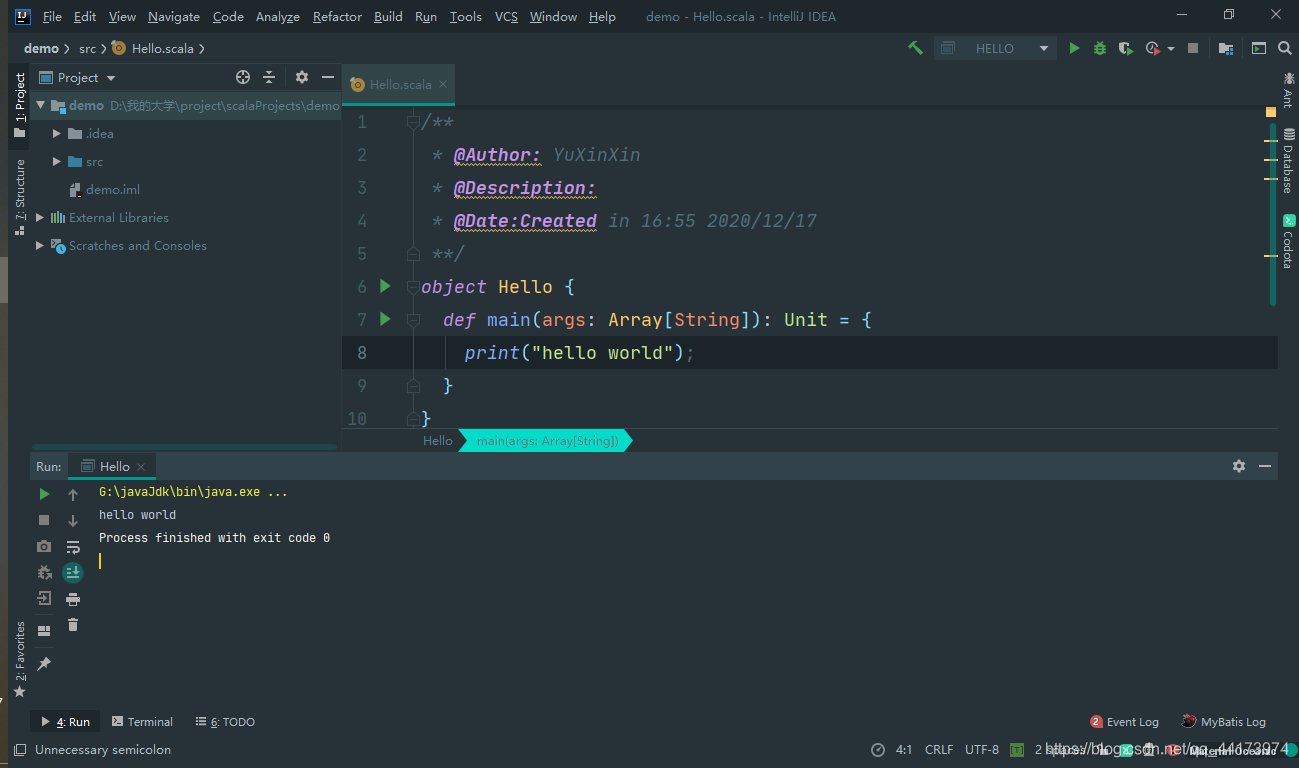Toggle soft-wrap in the console
1299x768 pixels.
click(73, 547)
